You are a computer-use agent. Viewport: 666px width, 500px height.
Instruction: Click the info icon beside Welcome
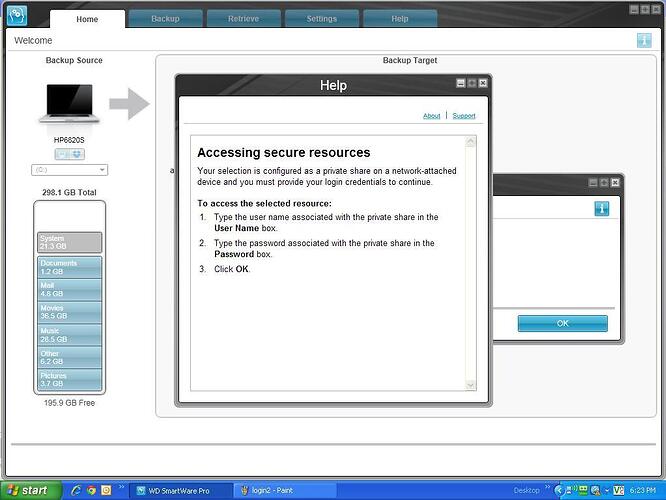point(644,41)
